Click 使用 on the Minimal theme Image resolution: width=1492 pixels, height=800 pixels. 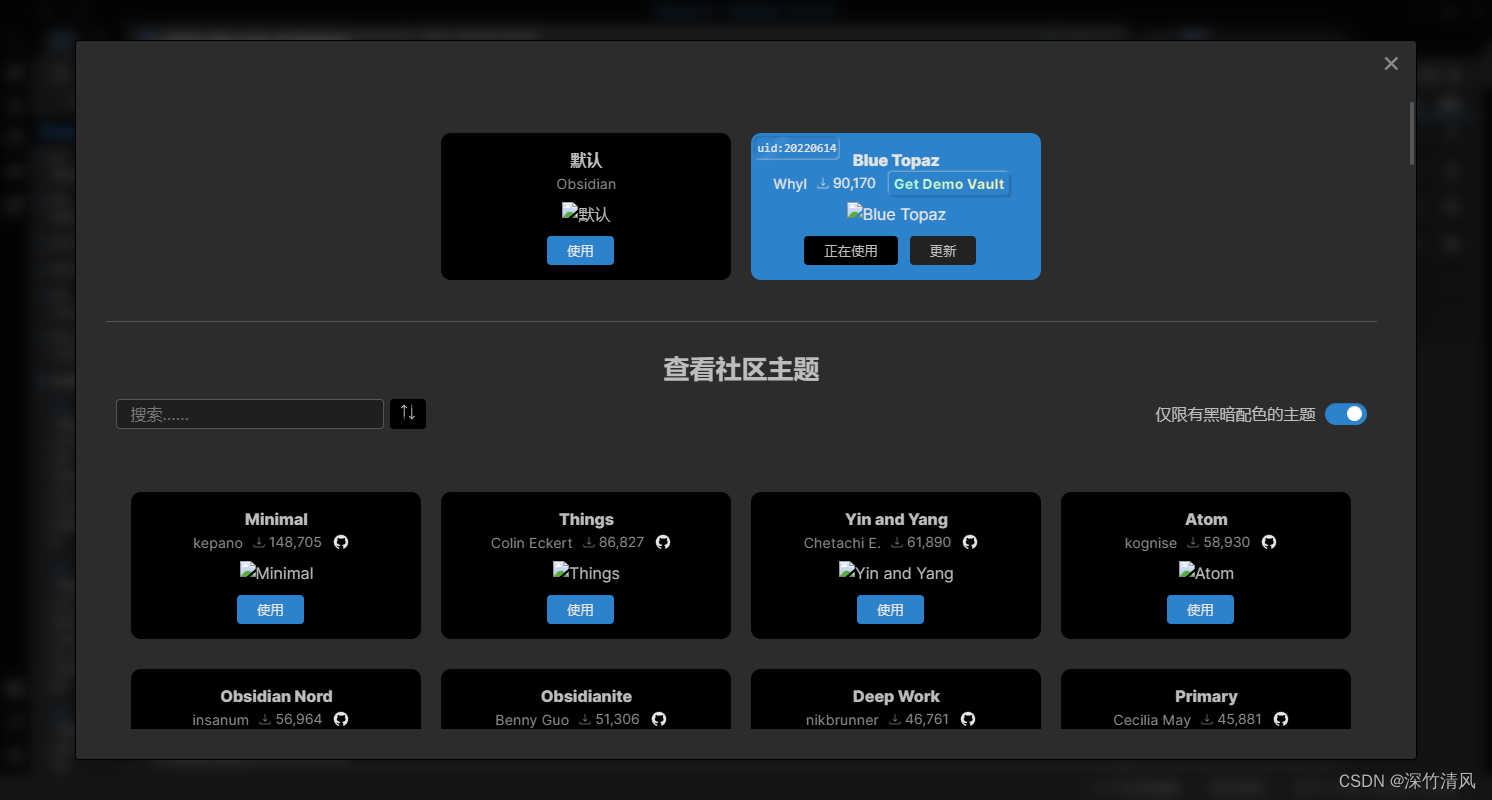tap(270, 609)
